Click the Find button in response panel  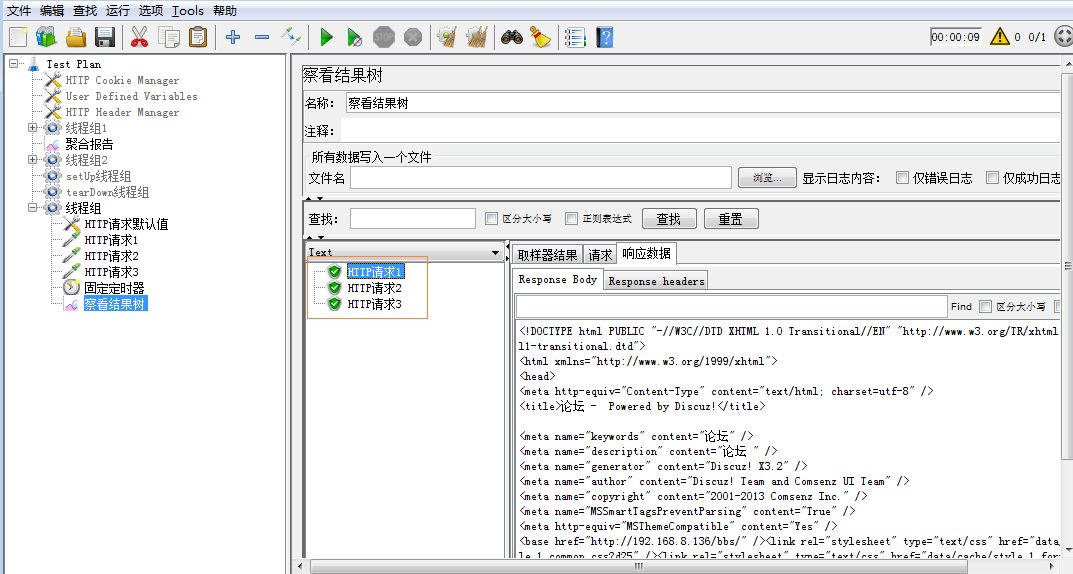[x=961, y=306]
